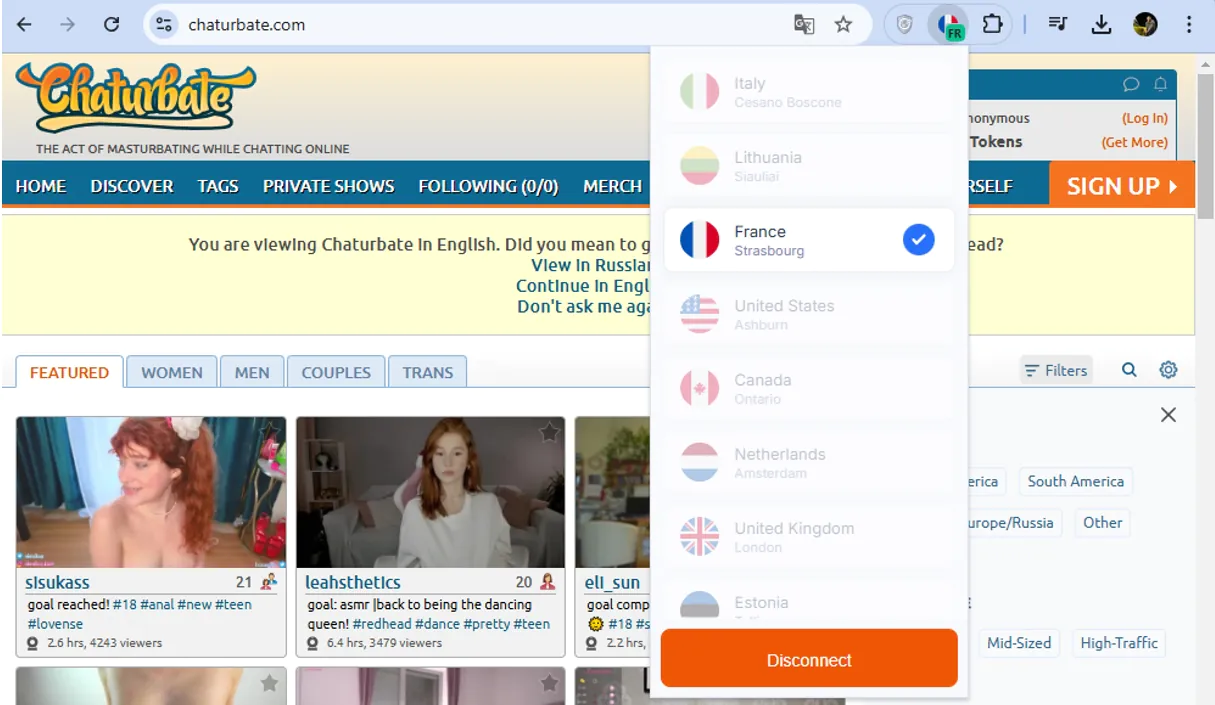Open the browser three-dot menu

tap(1188, 25)
